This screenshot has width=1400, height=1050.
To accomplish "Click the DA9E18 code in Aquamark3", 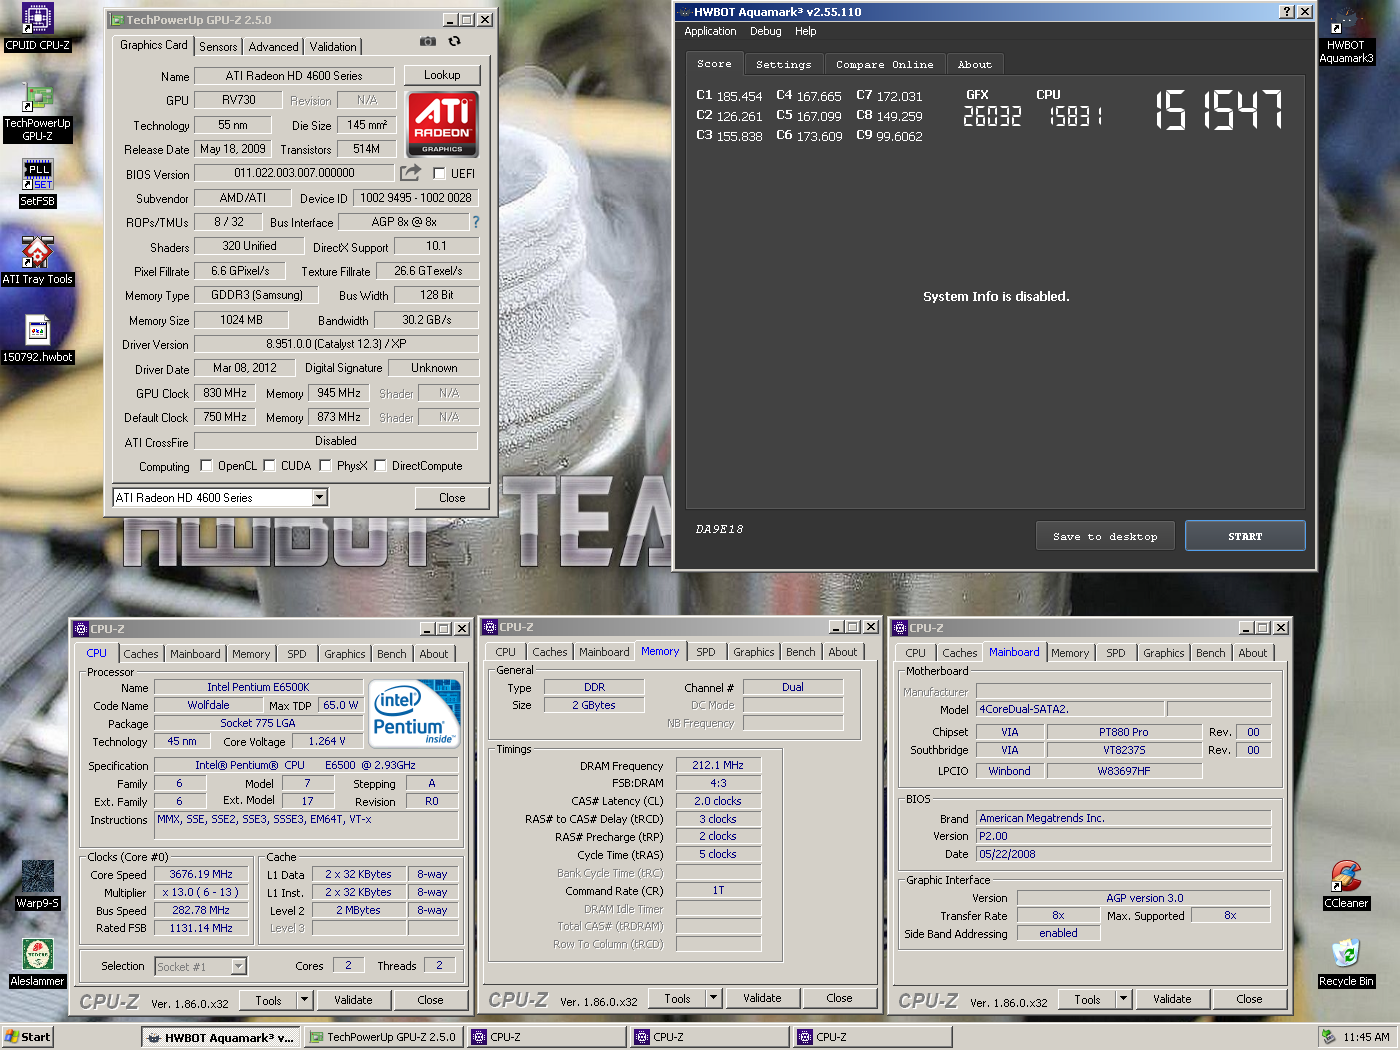I will [720, 529].
